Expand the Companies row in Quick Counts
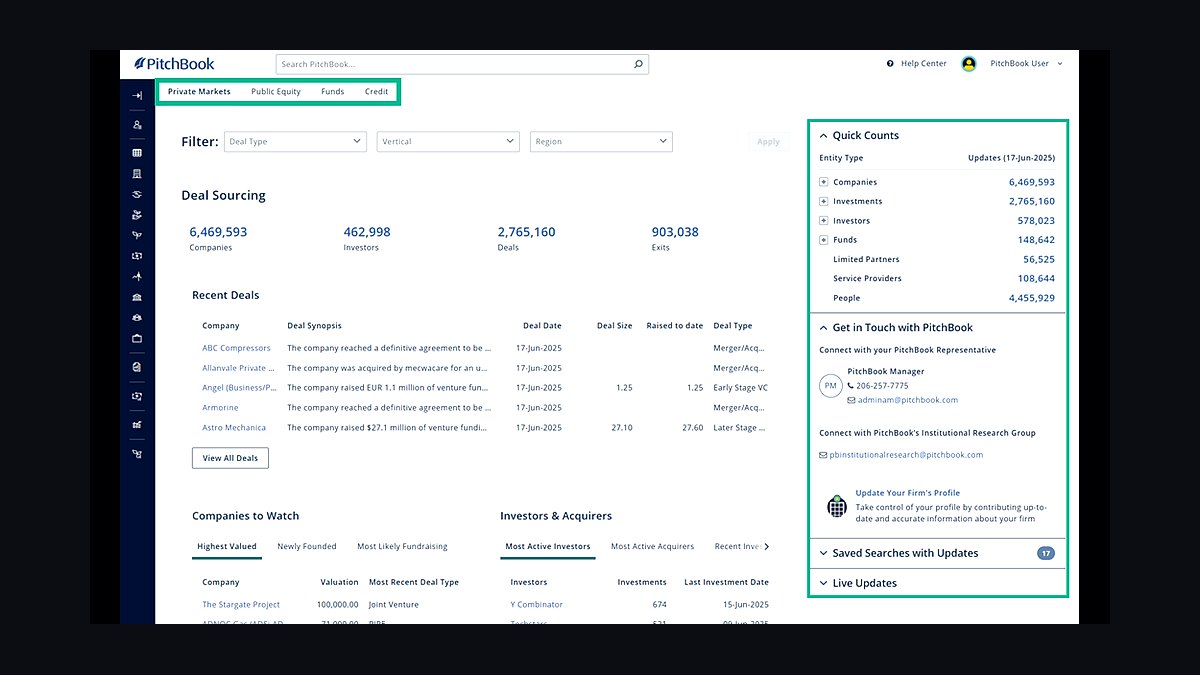The height and width of the screenshot is (675, 1200). [x=824, y=182]
